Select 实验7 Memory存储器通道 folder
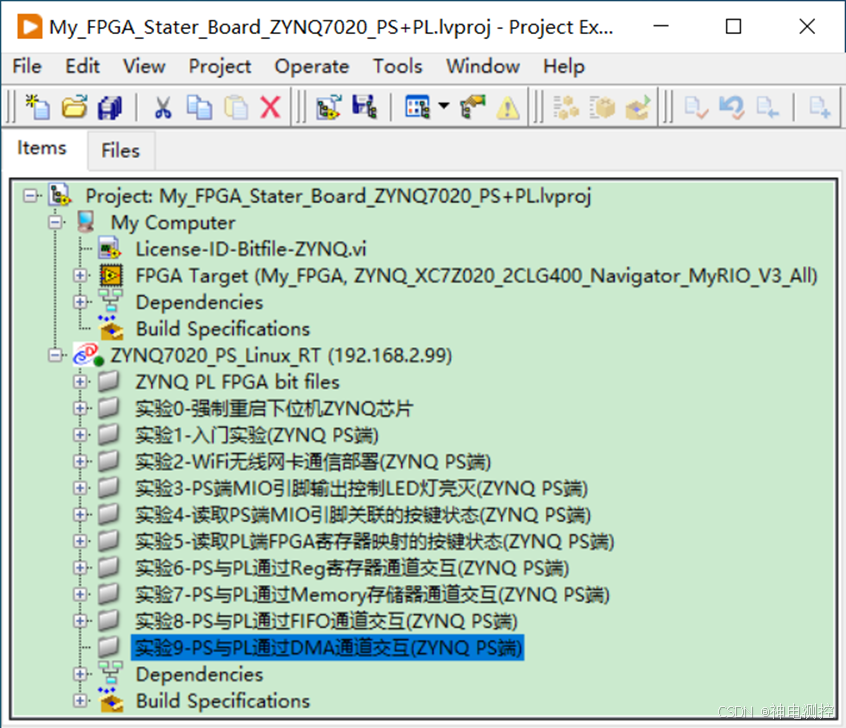The width and height of the screenshot is (846, 728). click(372, 595)
